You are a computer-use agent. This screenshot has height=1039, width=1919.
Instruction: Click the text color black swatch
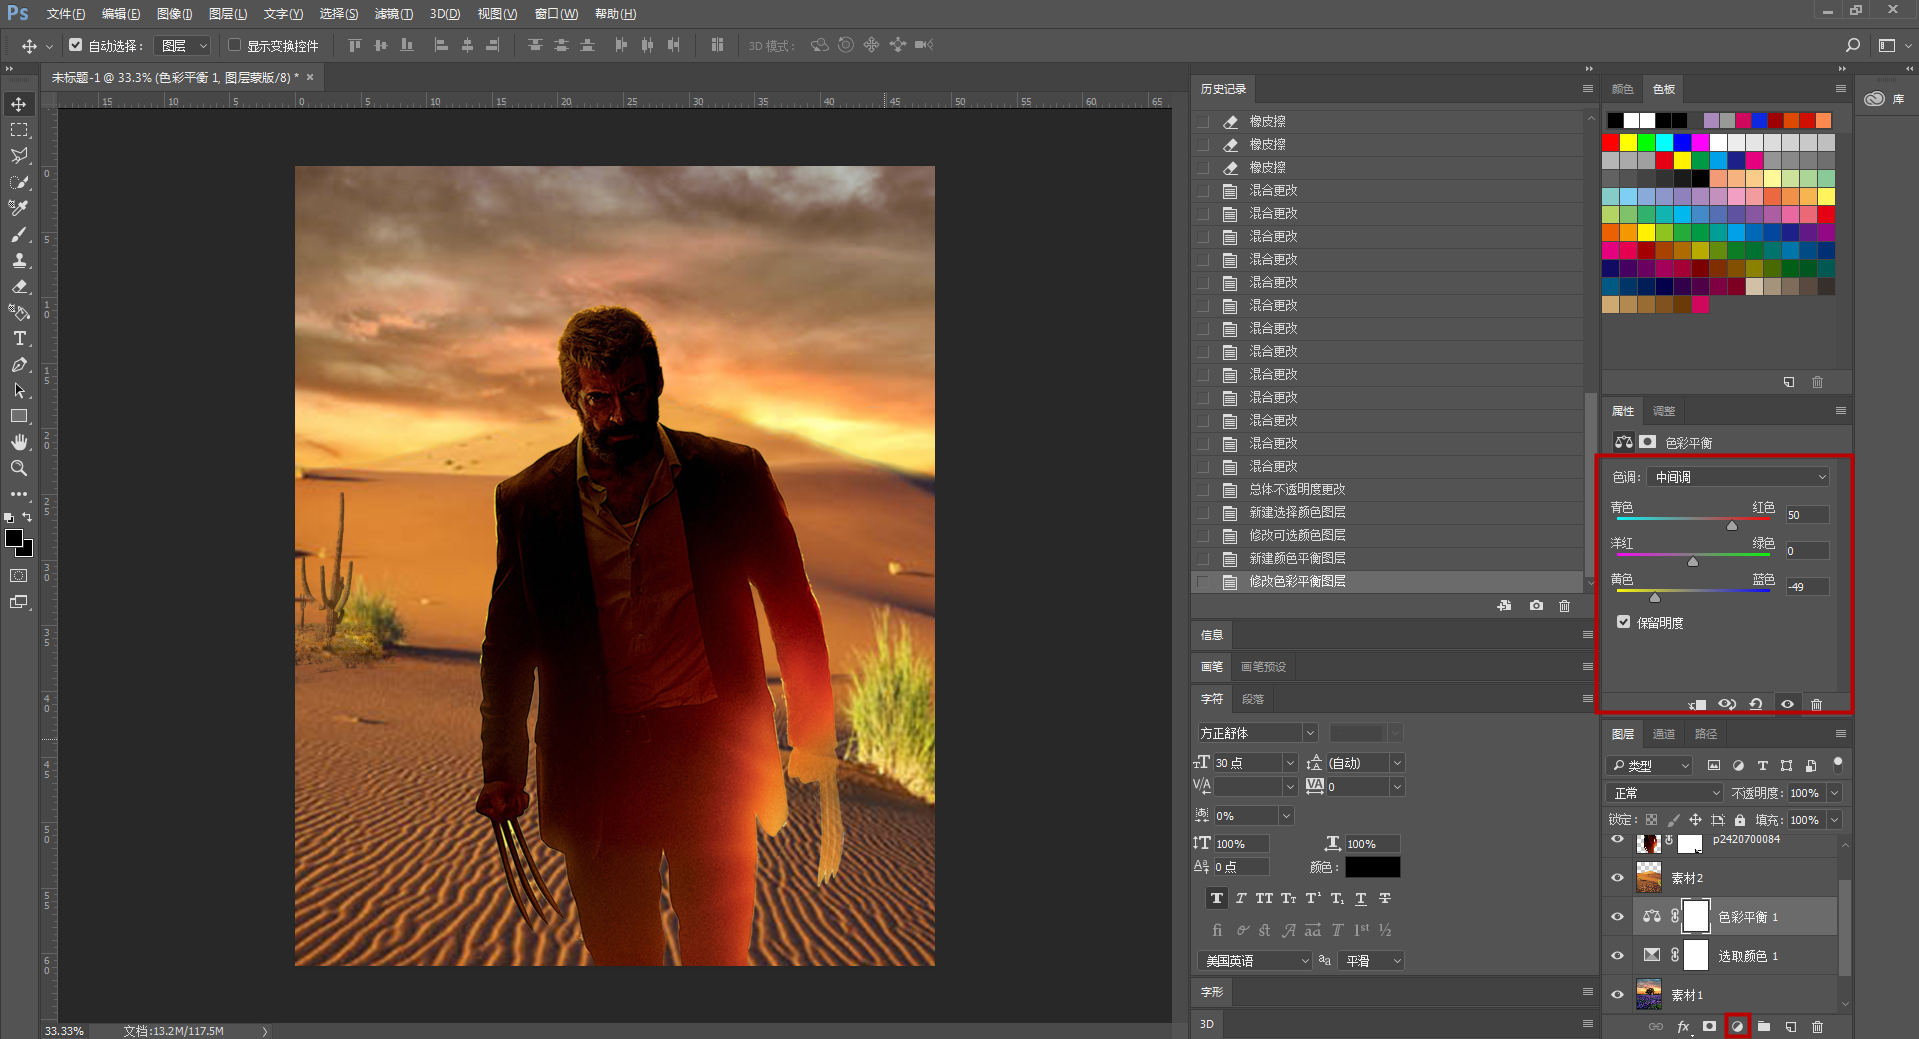1372,867
